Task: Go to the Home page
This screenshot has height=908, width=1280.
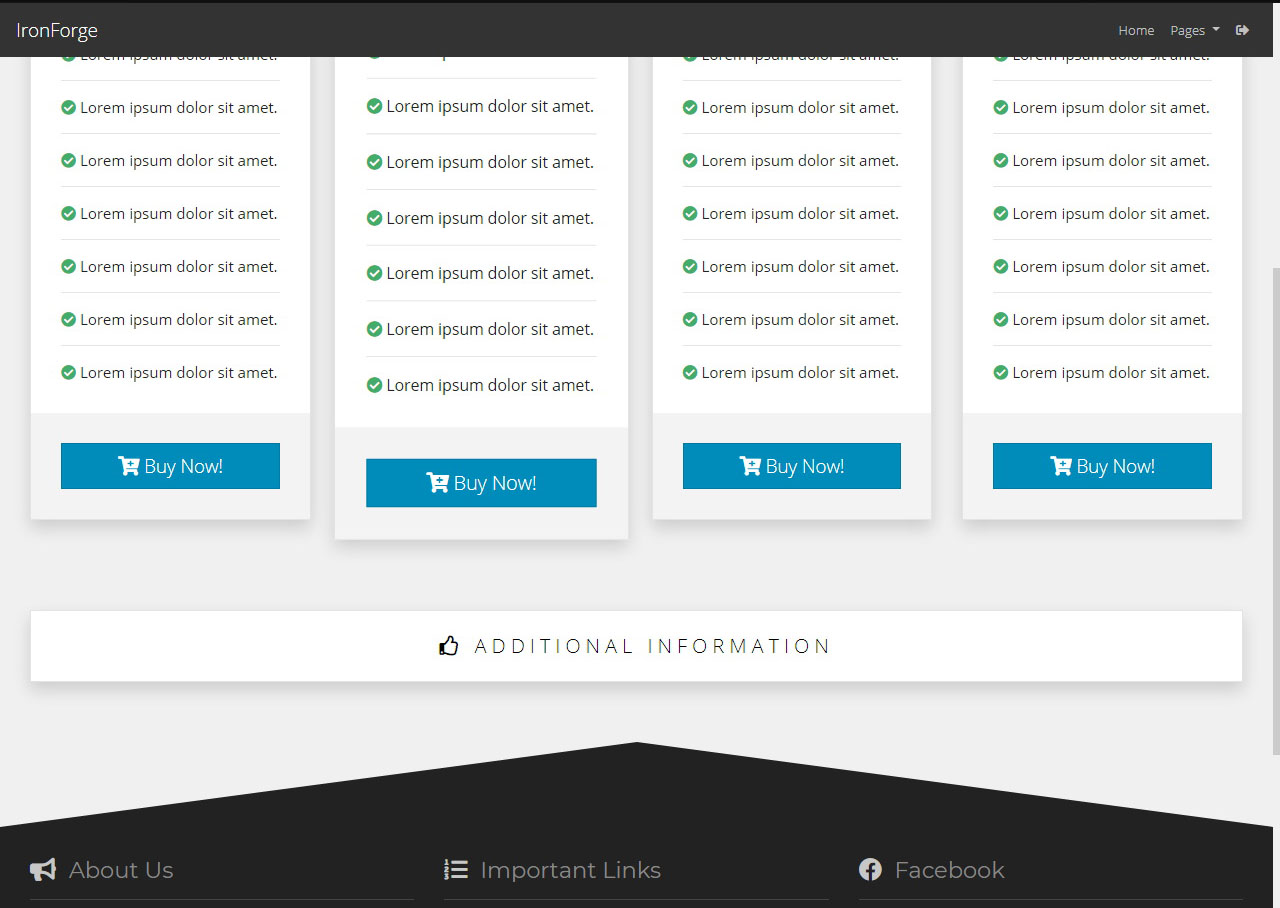Action: (1136, 30)
